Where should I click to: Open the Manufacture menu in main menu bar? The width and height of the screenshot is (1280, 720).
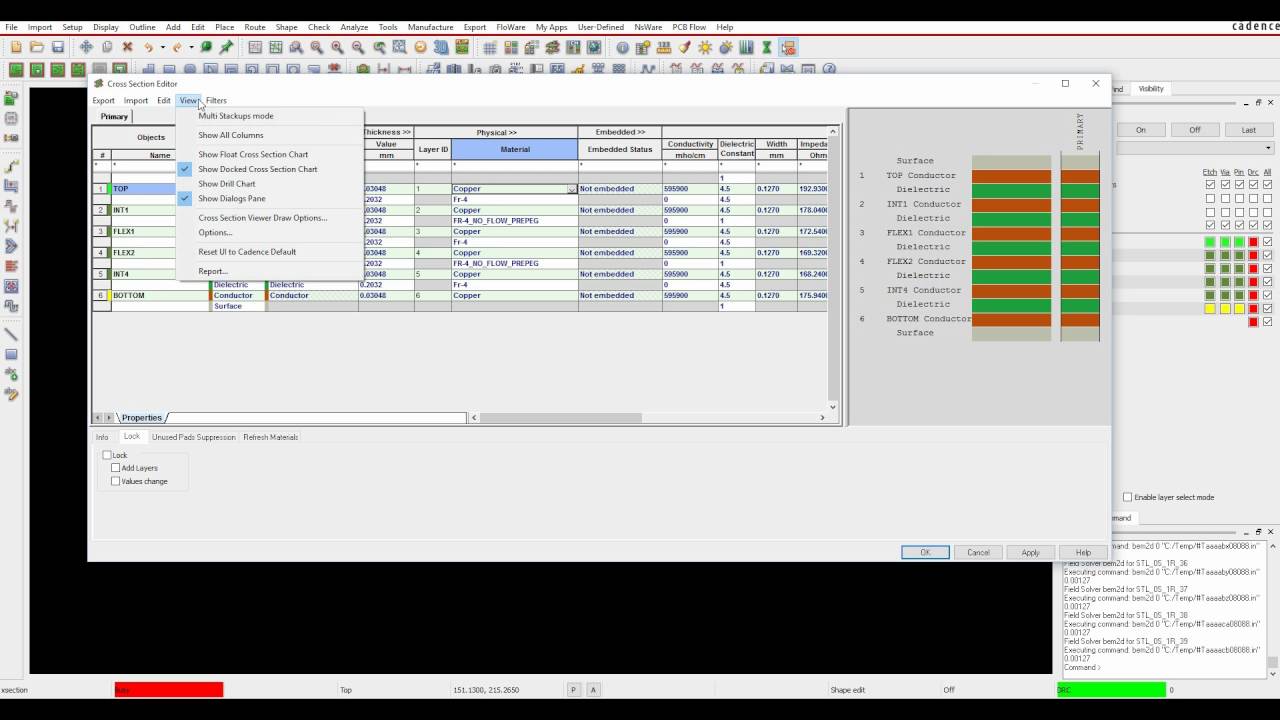431,27
